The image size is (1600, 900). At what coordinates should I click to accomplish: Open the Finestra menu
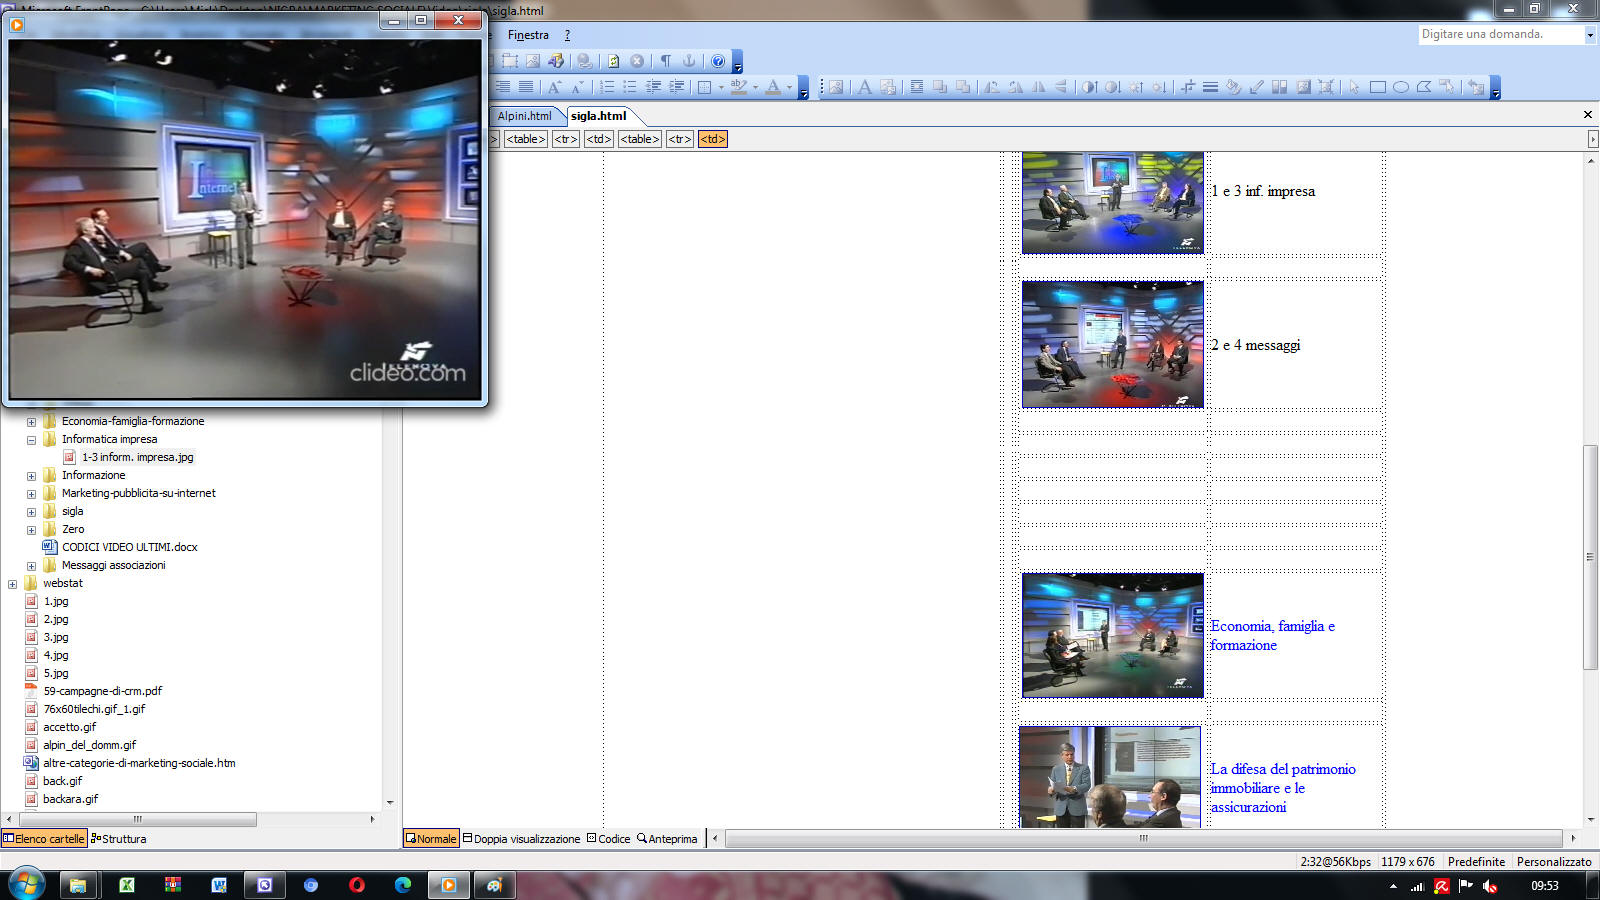click(x=528, y=35)
